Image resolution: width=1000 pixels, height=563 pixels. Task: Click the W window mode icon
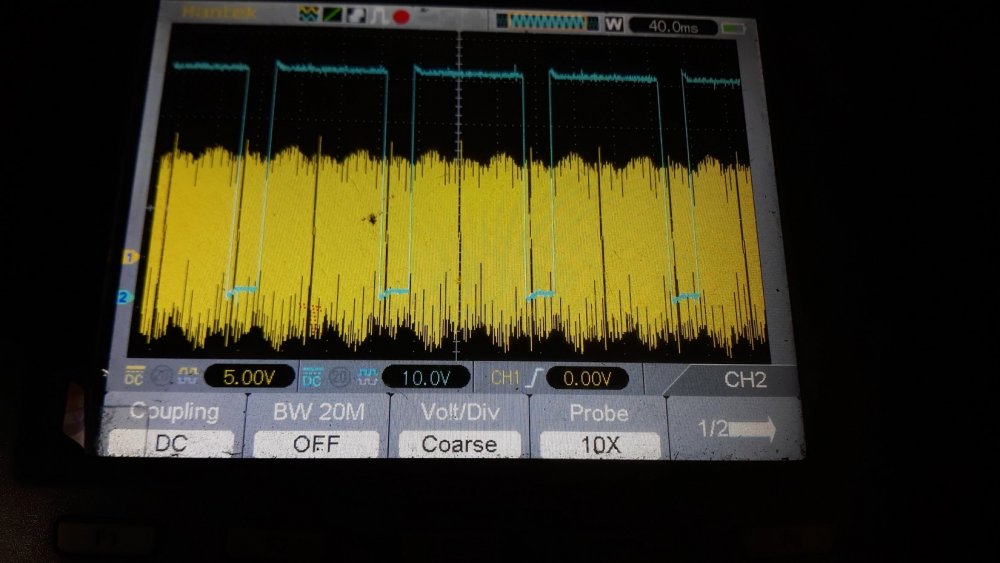(614, 24)
